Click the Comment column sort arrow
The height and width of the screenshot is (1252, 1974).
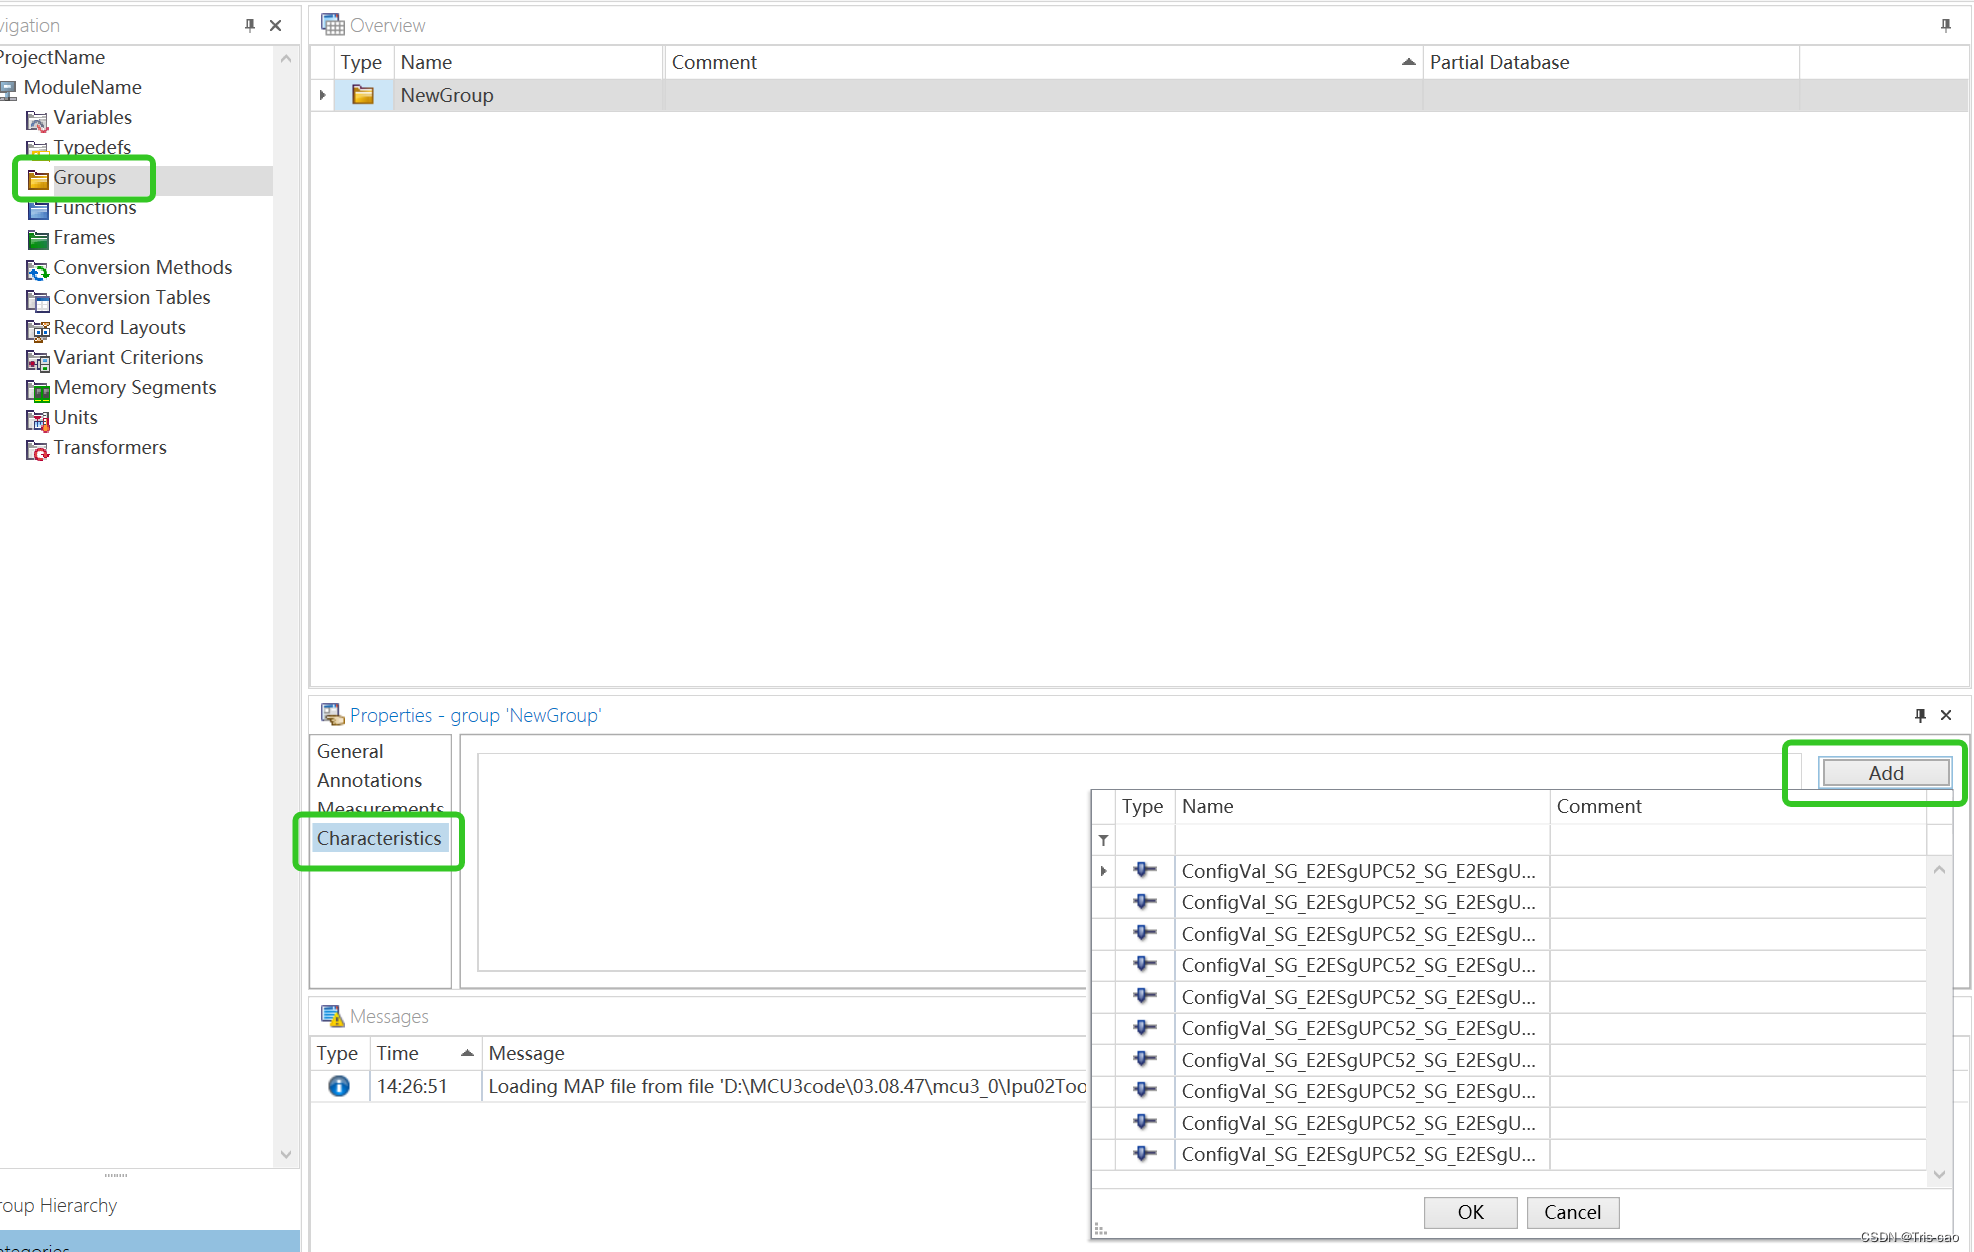pyautogui.click(x=1408, y=61)
